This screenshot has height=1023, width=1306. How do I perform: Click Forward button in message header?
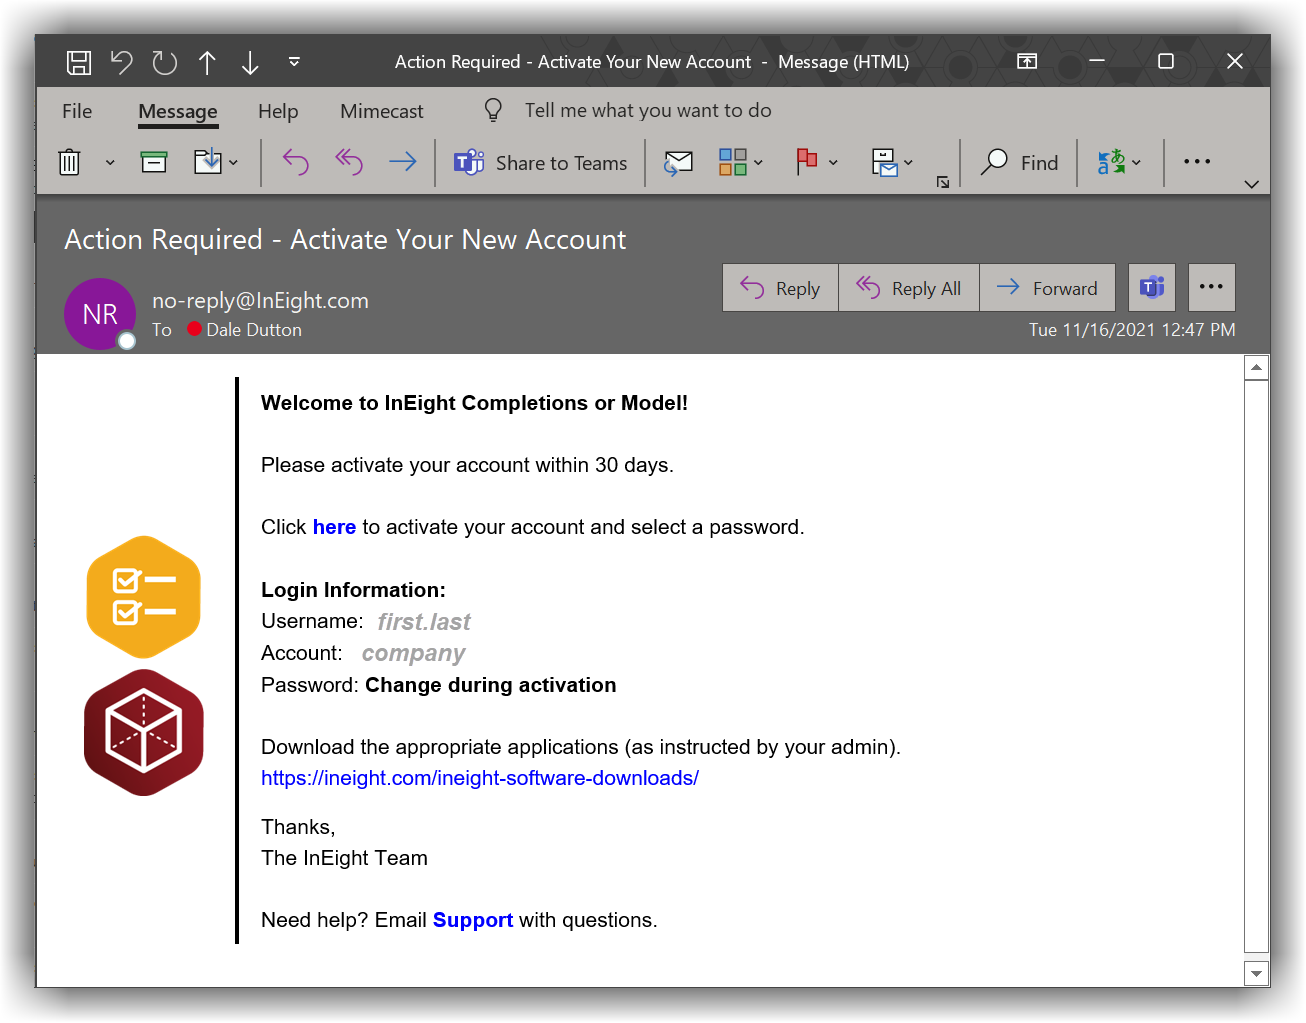coord(1047,288)
